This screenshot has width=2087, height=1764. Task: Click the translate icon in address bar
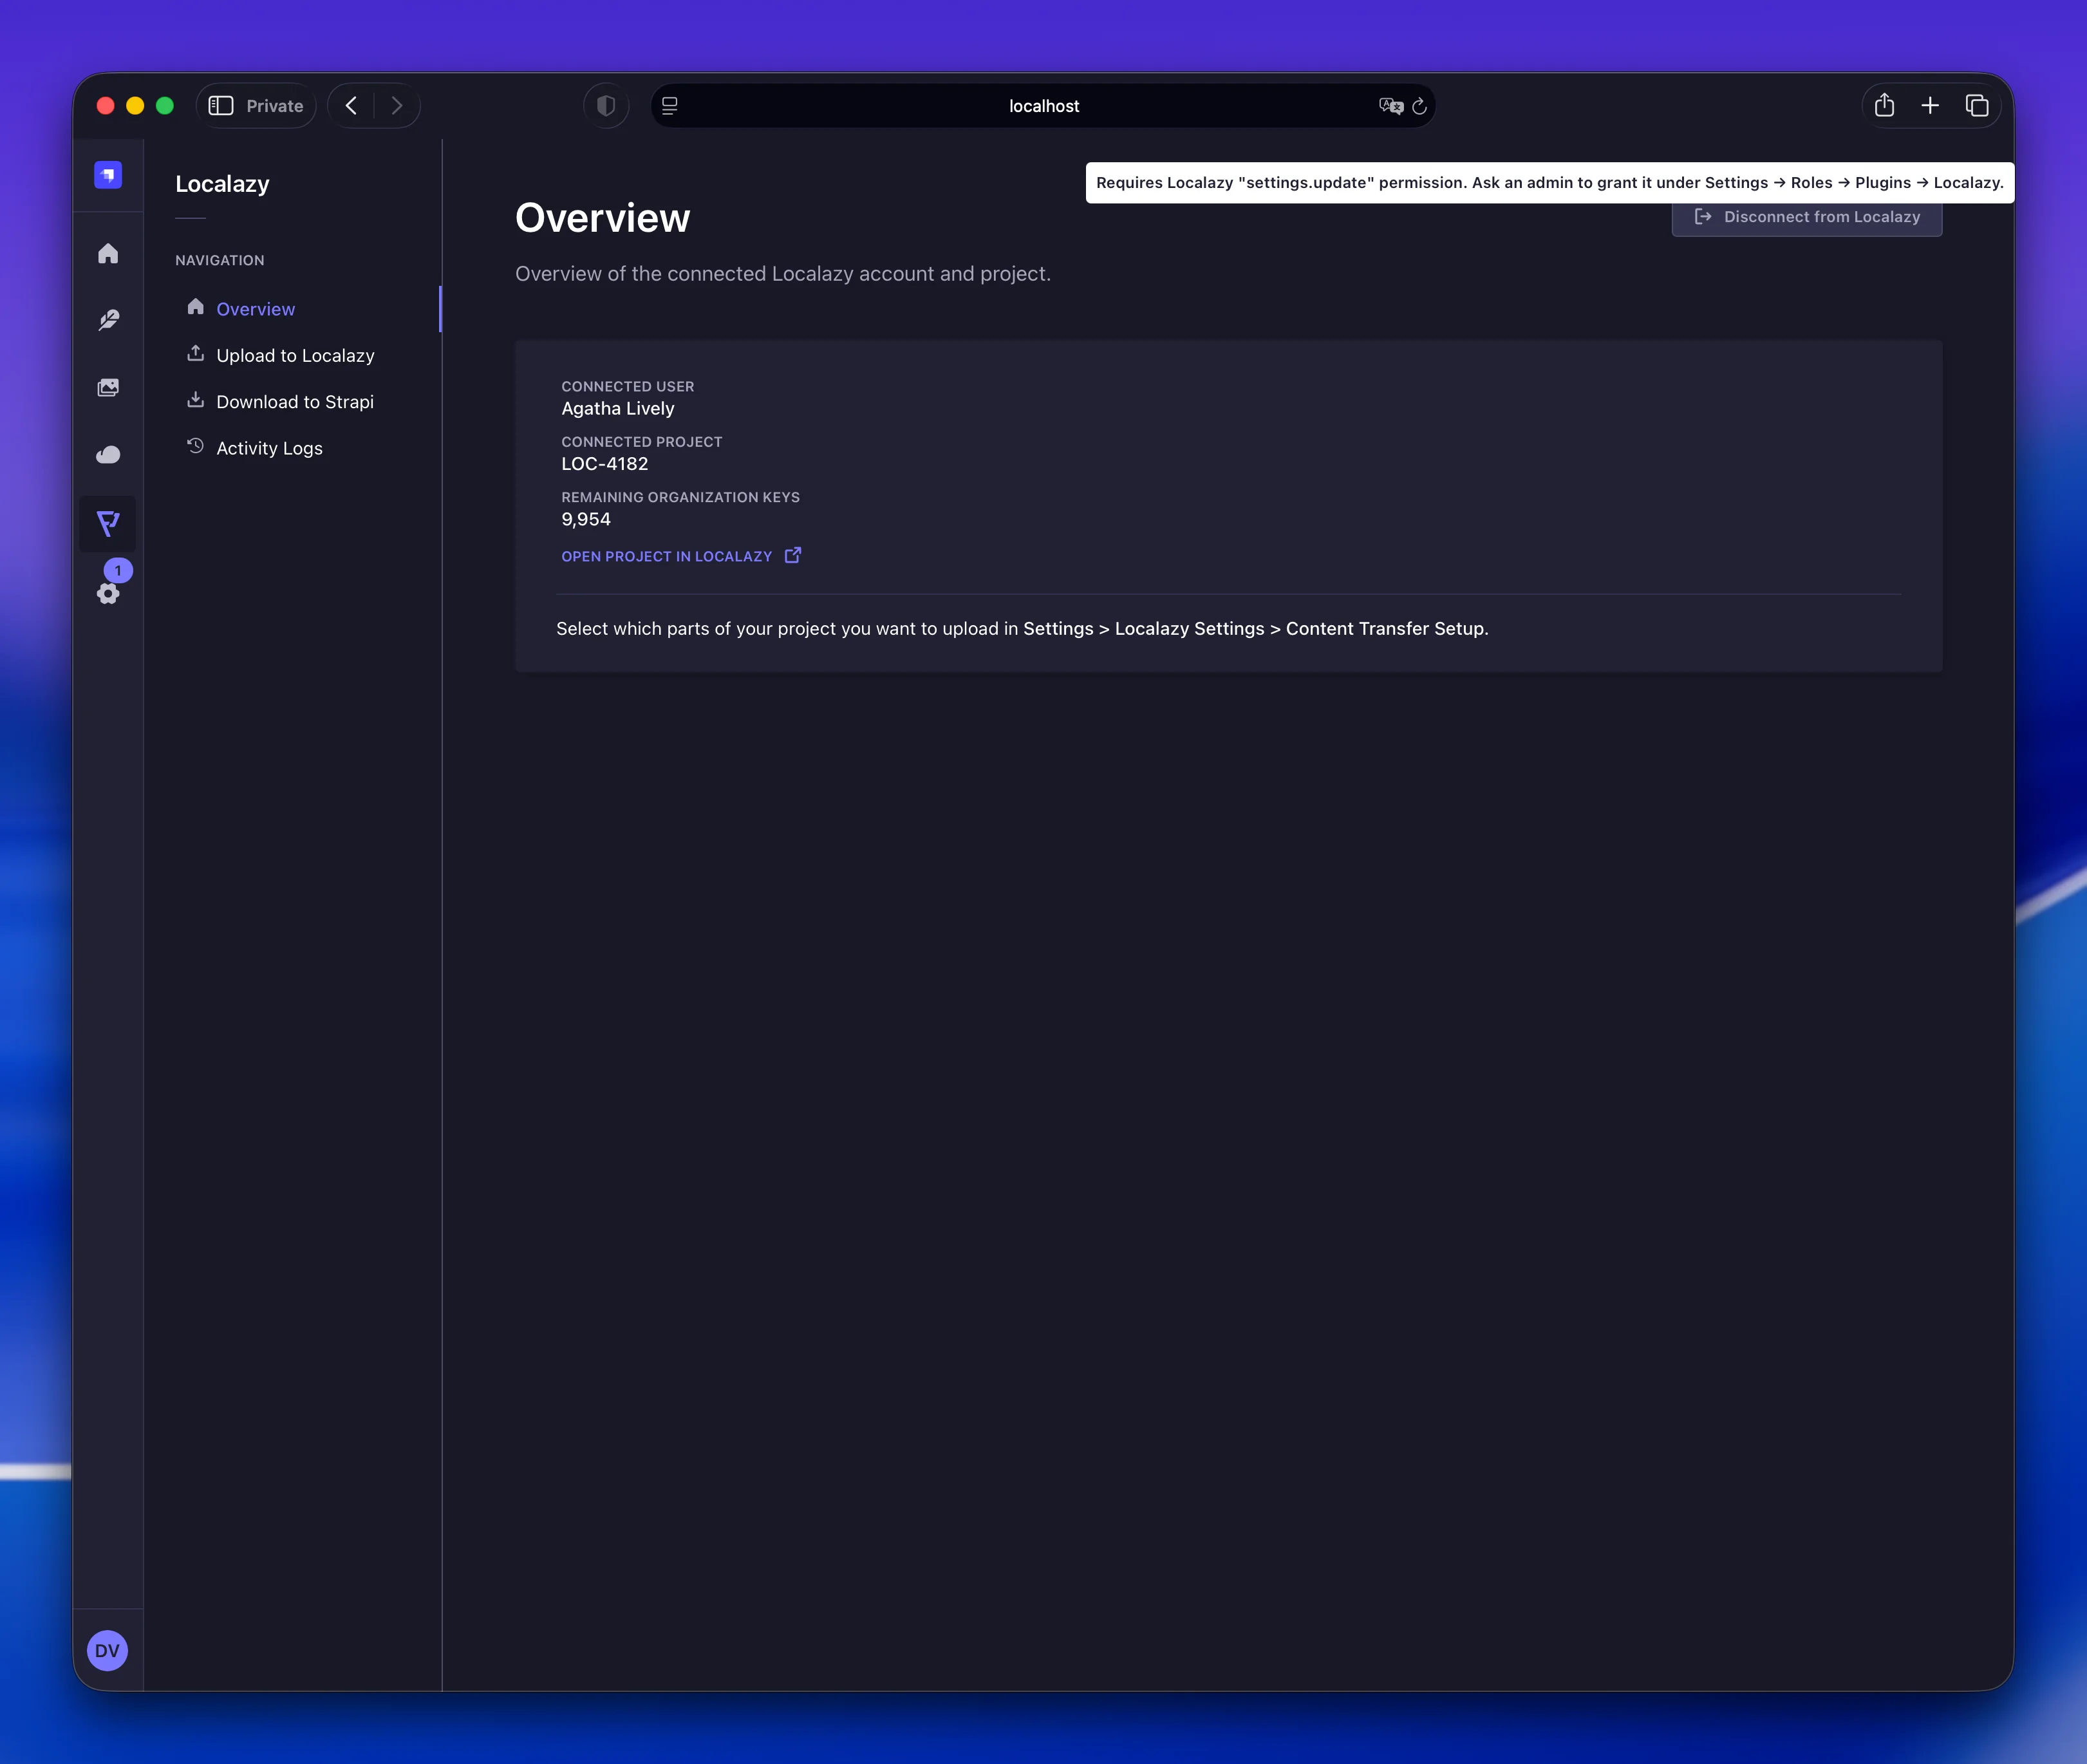point(1390,106)
